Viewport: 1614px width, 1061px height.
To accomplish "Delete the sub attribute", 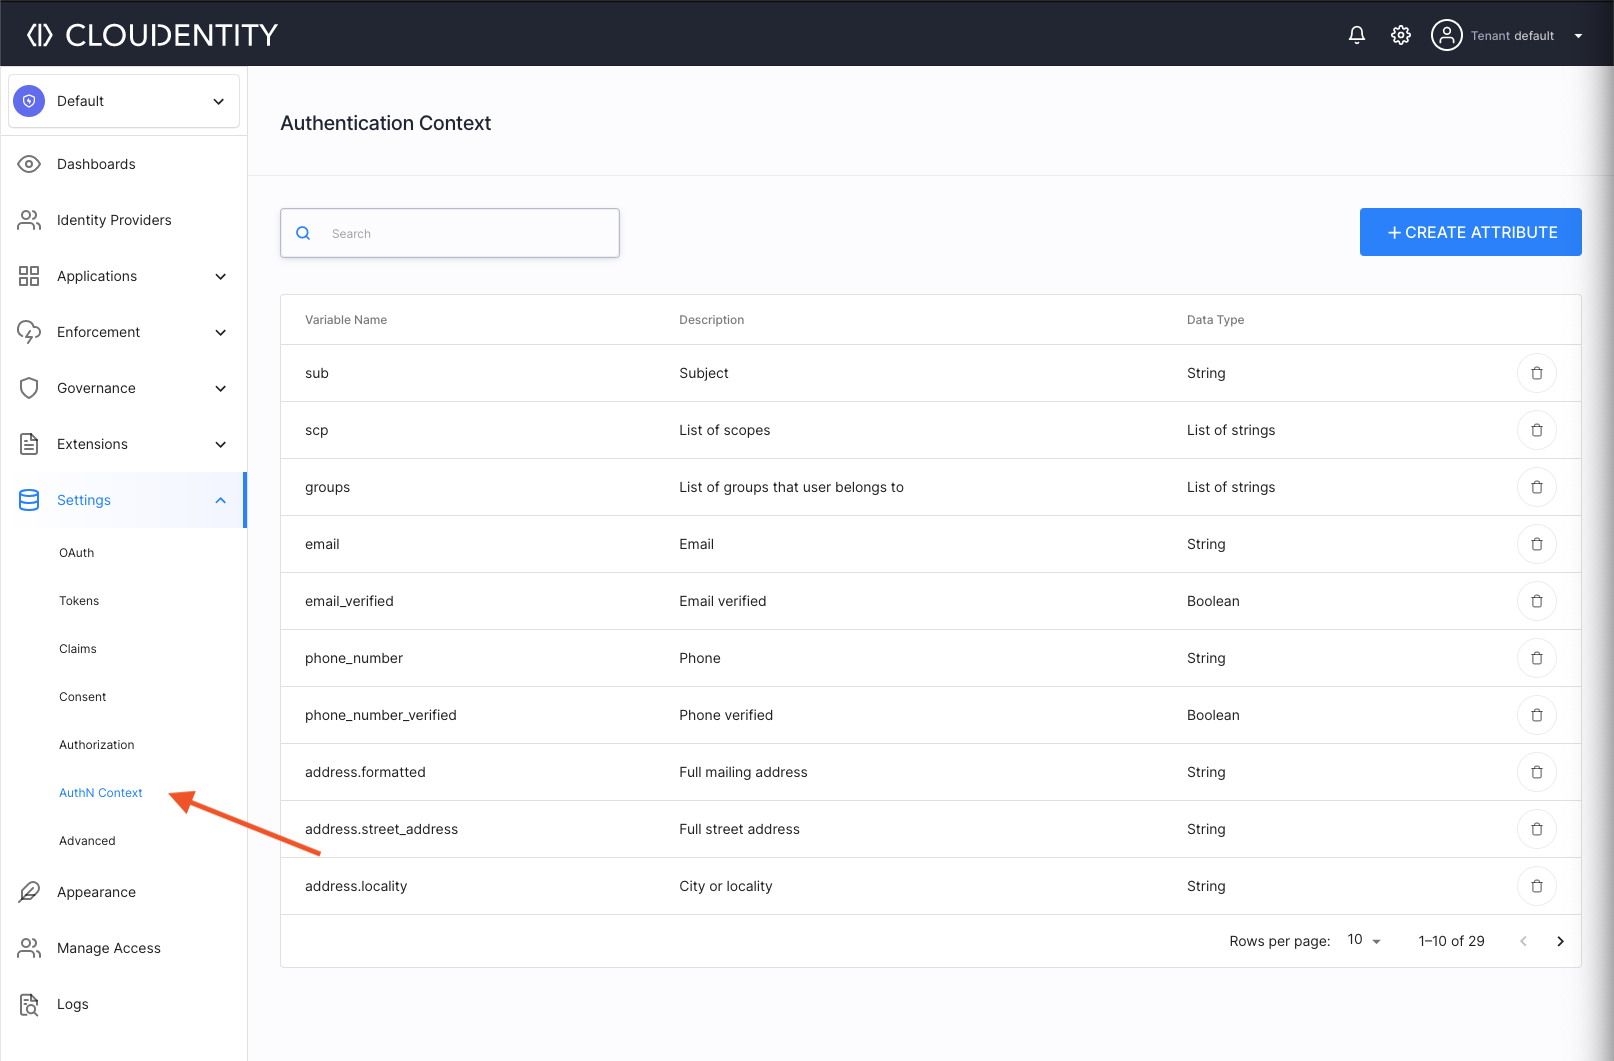I will pos(1537,373).
